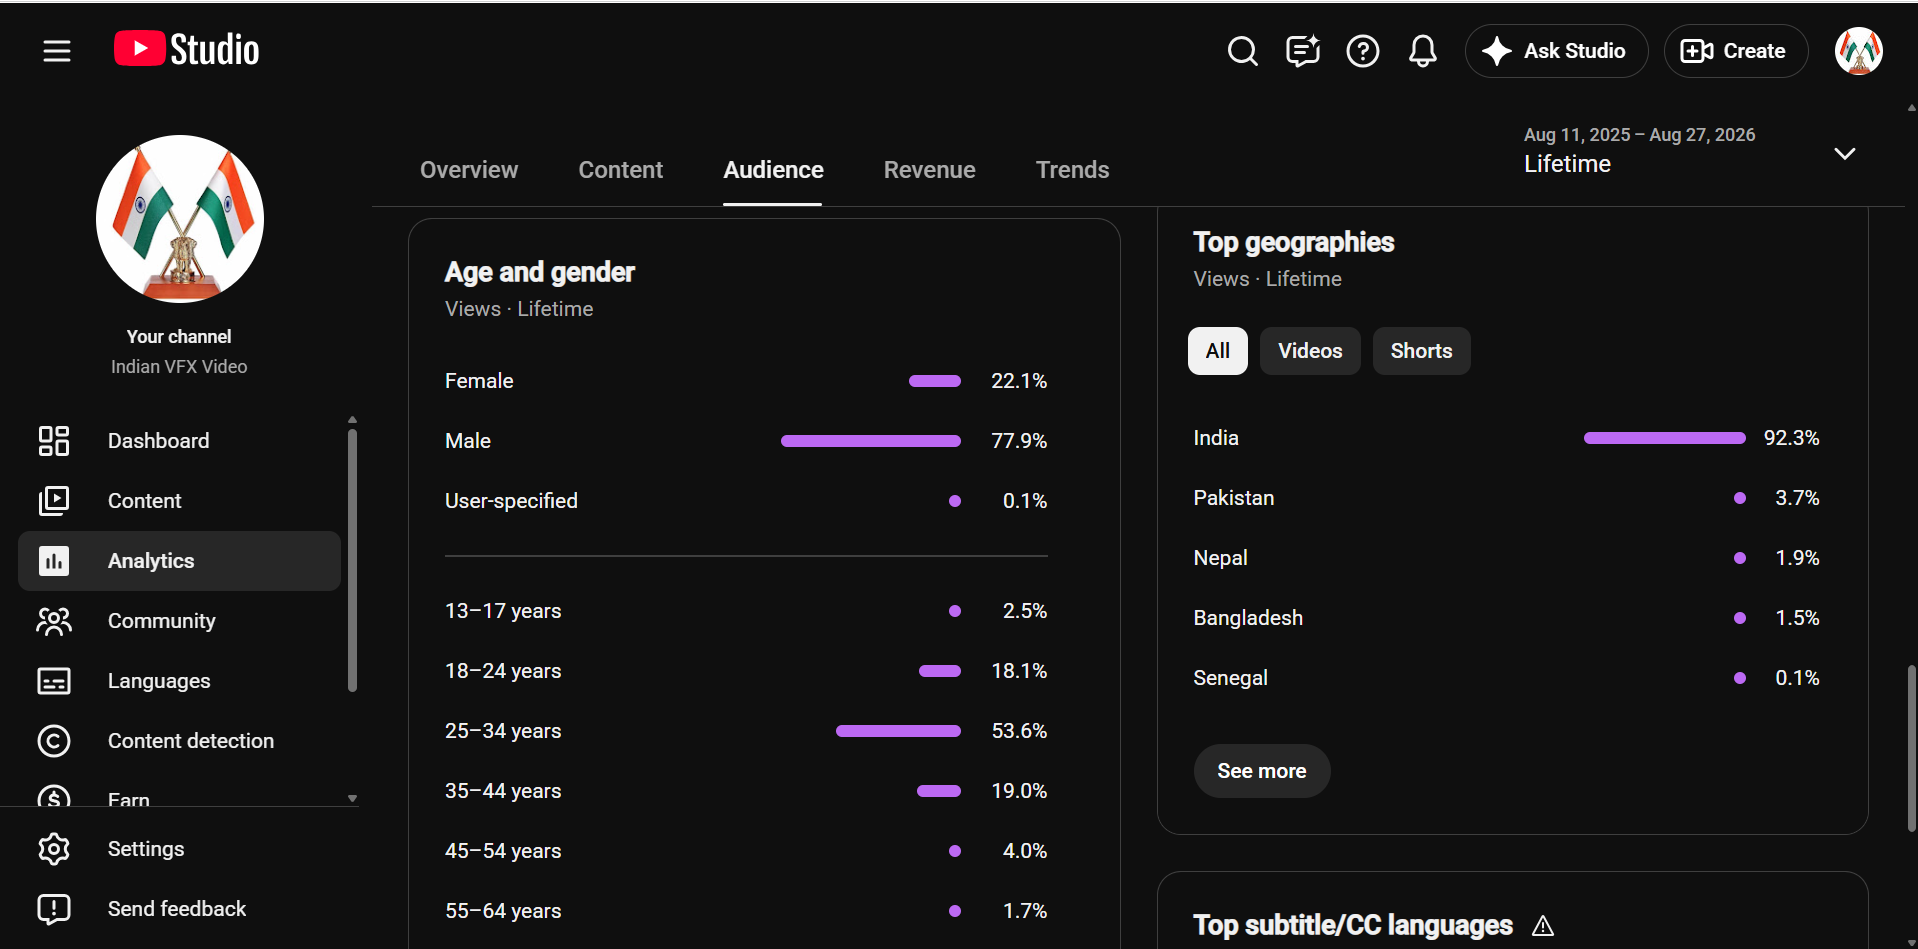
Task: Click the Content detection copyright icon
Action: coord(54,741)
